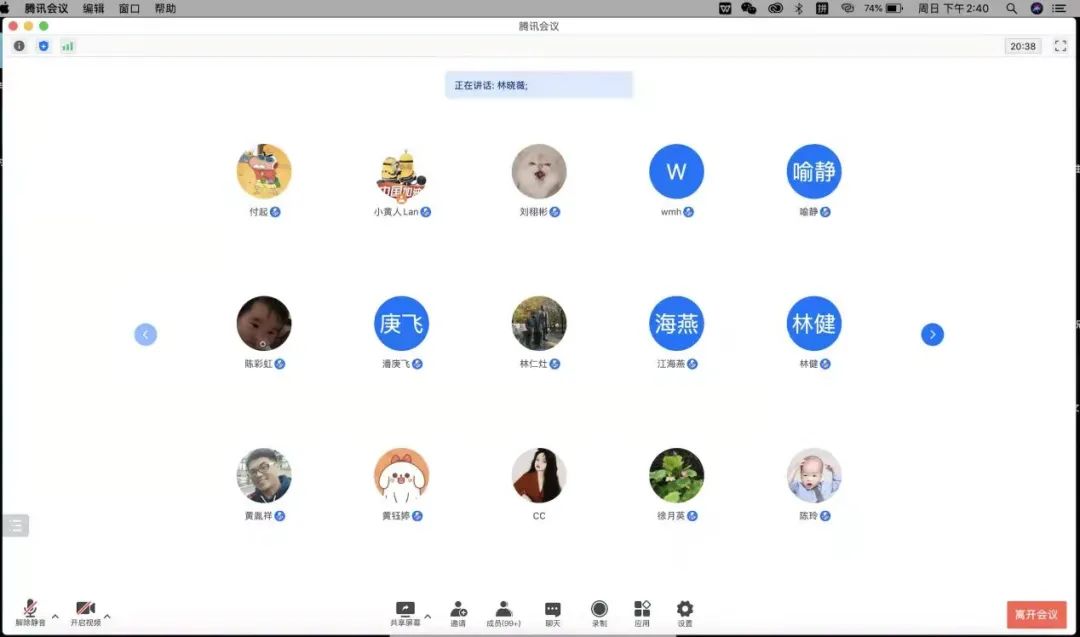Select 刘翔彬 dog avatar

(539, 171)
